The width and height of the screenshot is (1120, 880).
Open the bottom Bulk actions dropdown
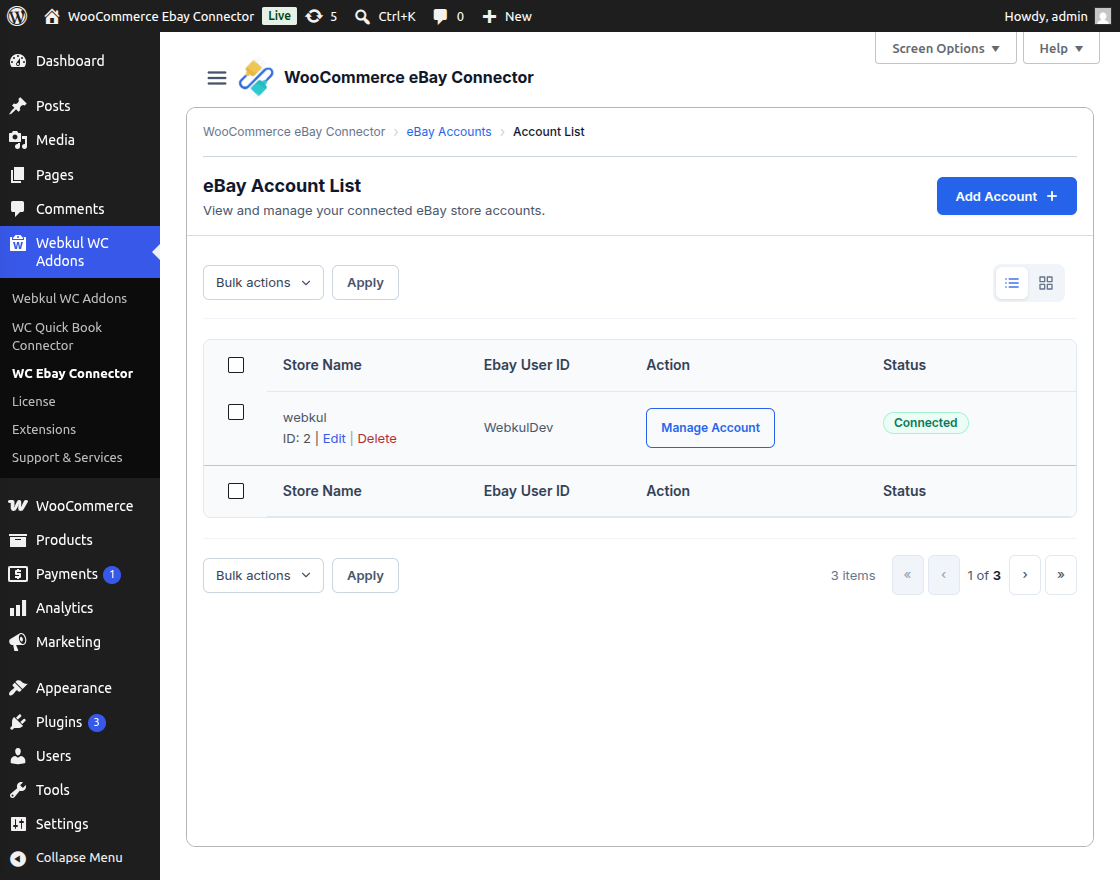click(x=264, y=576)
